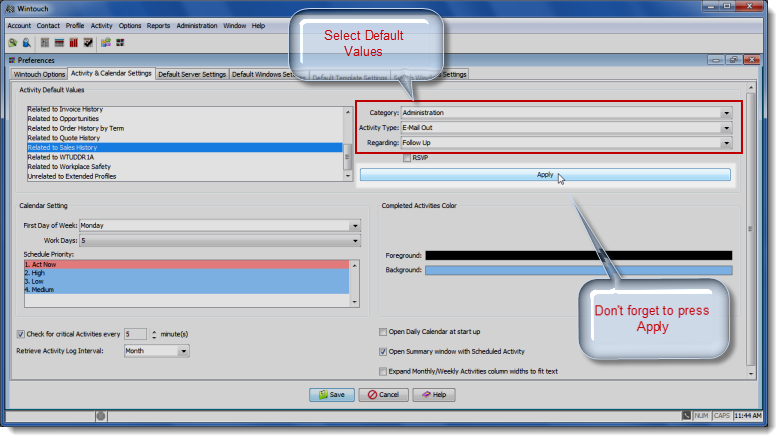Select Related to Order History by Term
Image resolution: width=783 pixels, height=442 pixels.
point(185,128)
